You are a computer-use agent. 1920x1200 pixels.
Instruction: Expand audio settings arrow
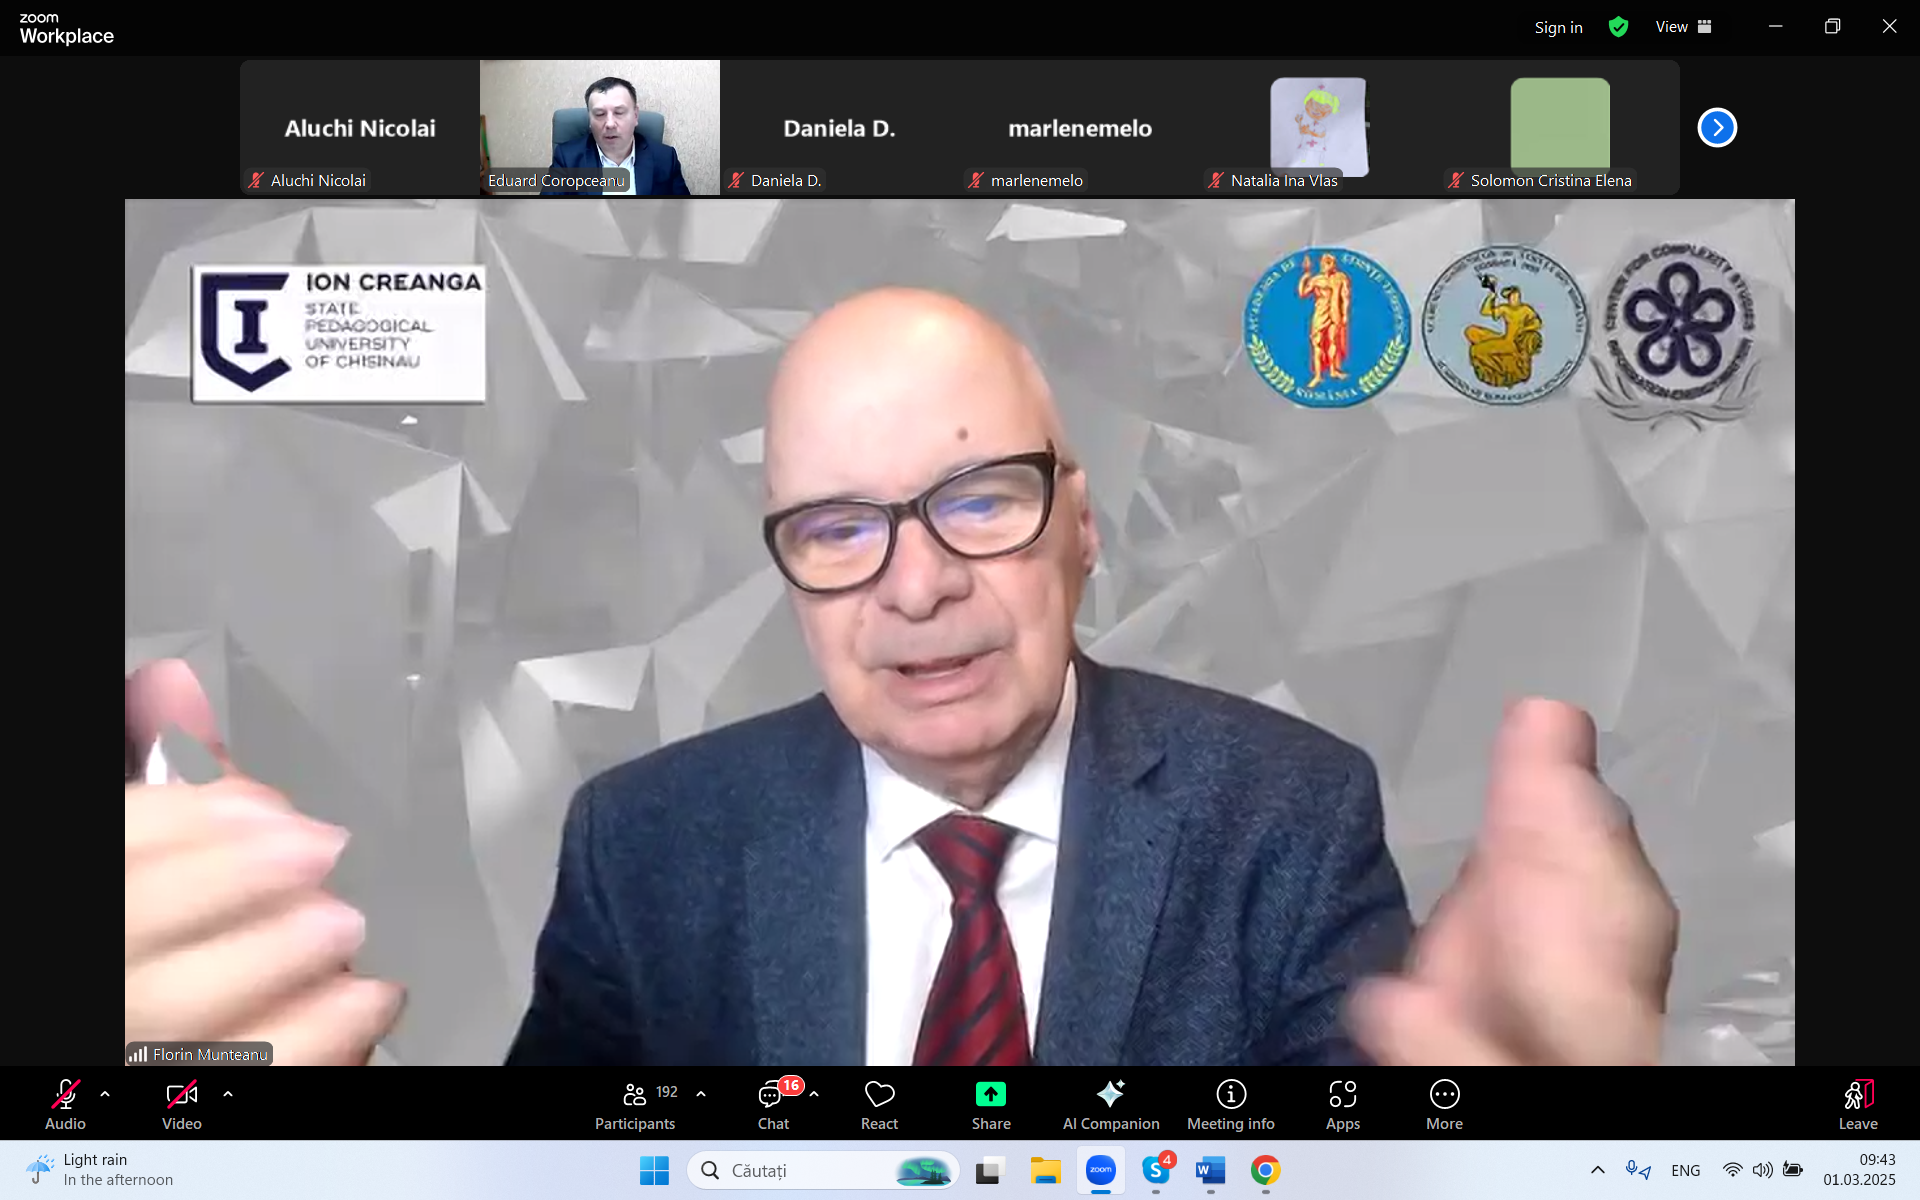click(105, 1094)
